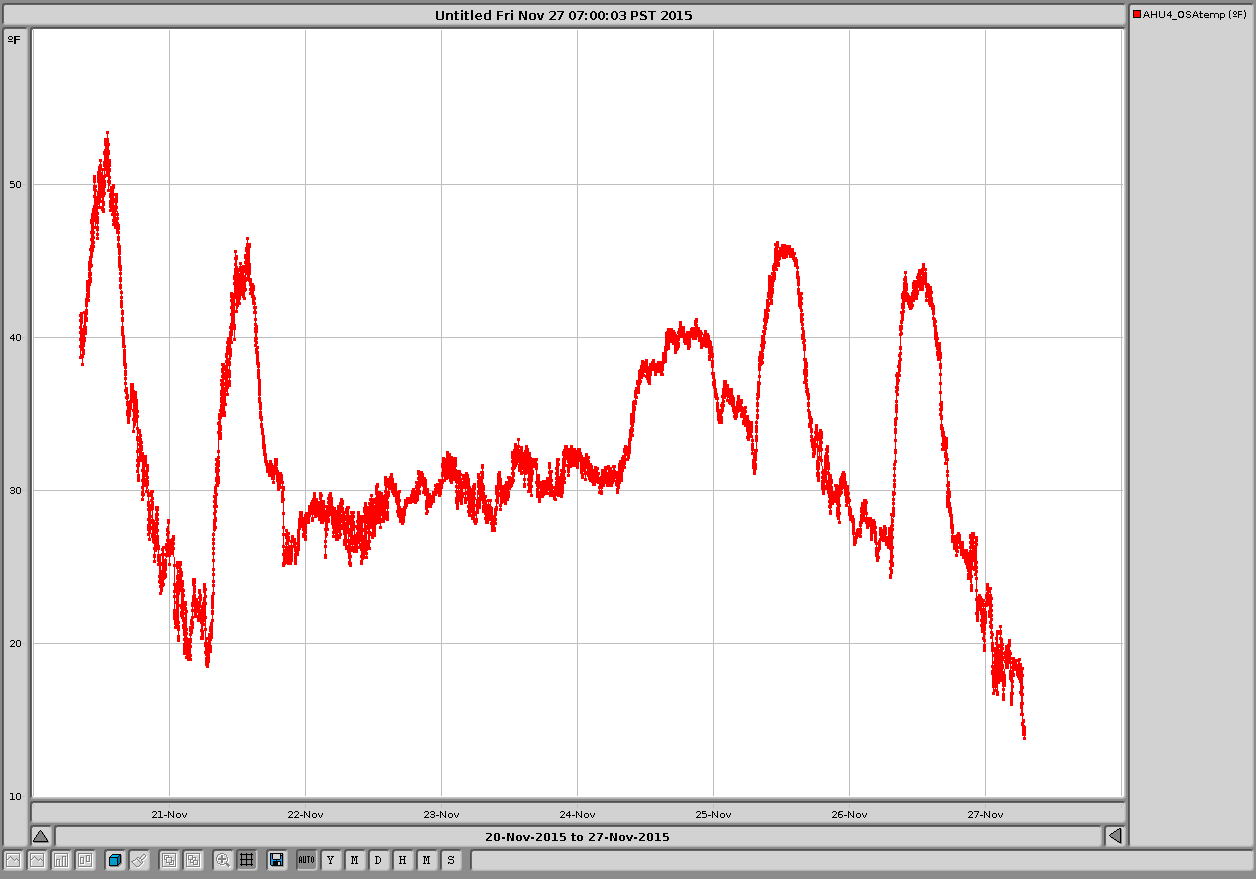
Task: Toggle the AUTO time scale button
Action: [x=307, y=860]
